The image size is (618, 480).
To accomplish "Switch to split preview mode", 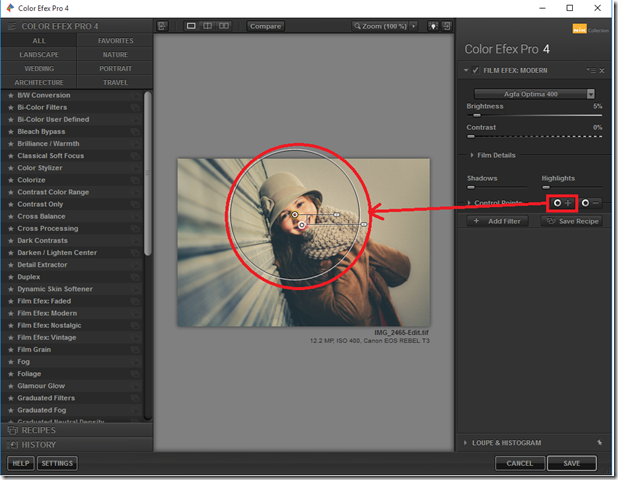I will [x=207, y=26].
